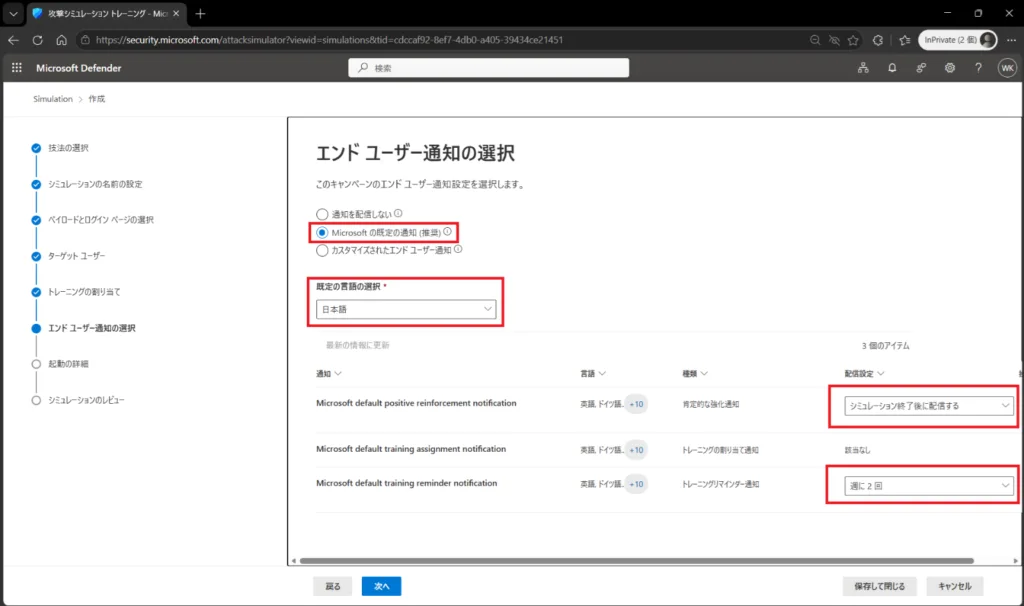Click the browser refresh icon
Image resolution: width=1024 pixels, height=606 pixels.
(x=37, y=40)
